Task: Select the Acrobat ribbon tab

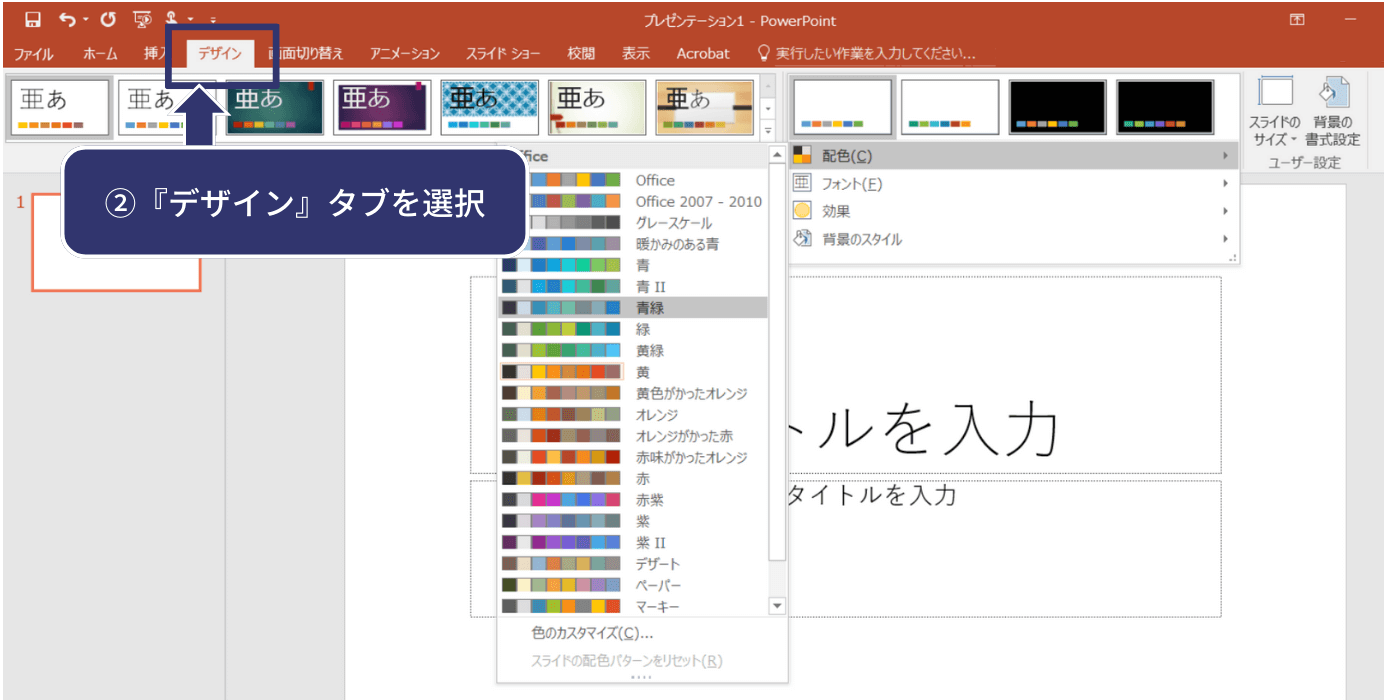Action: coord(703,53)
